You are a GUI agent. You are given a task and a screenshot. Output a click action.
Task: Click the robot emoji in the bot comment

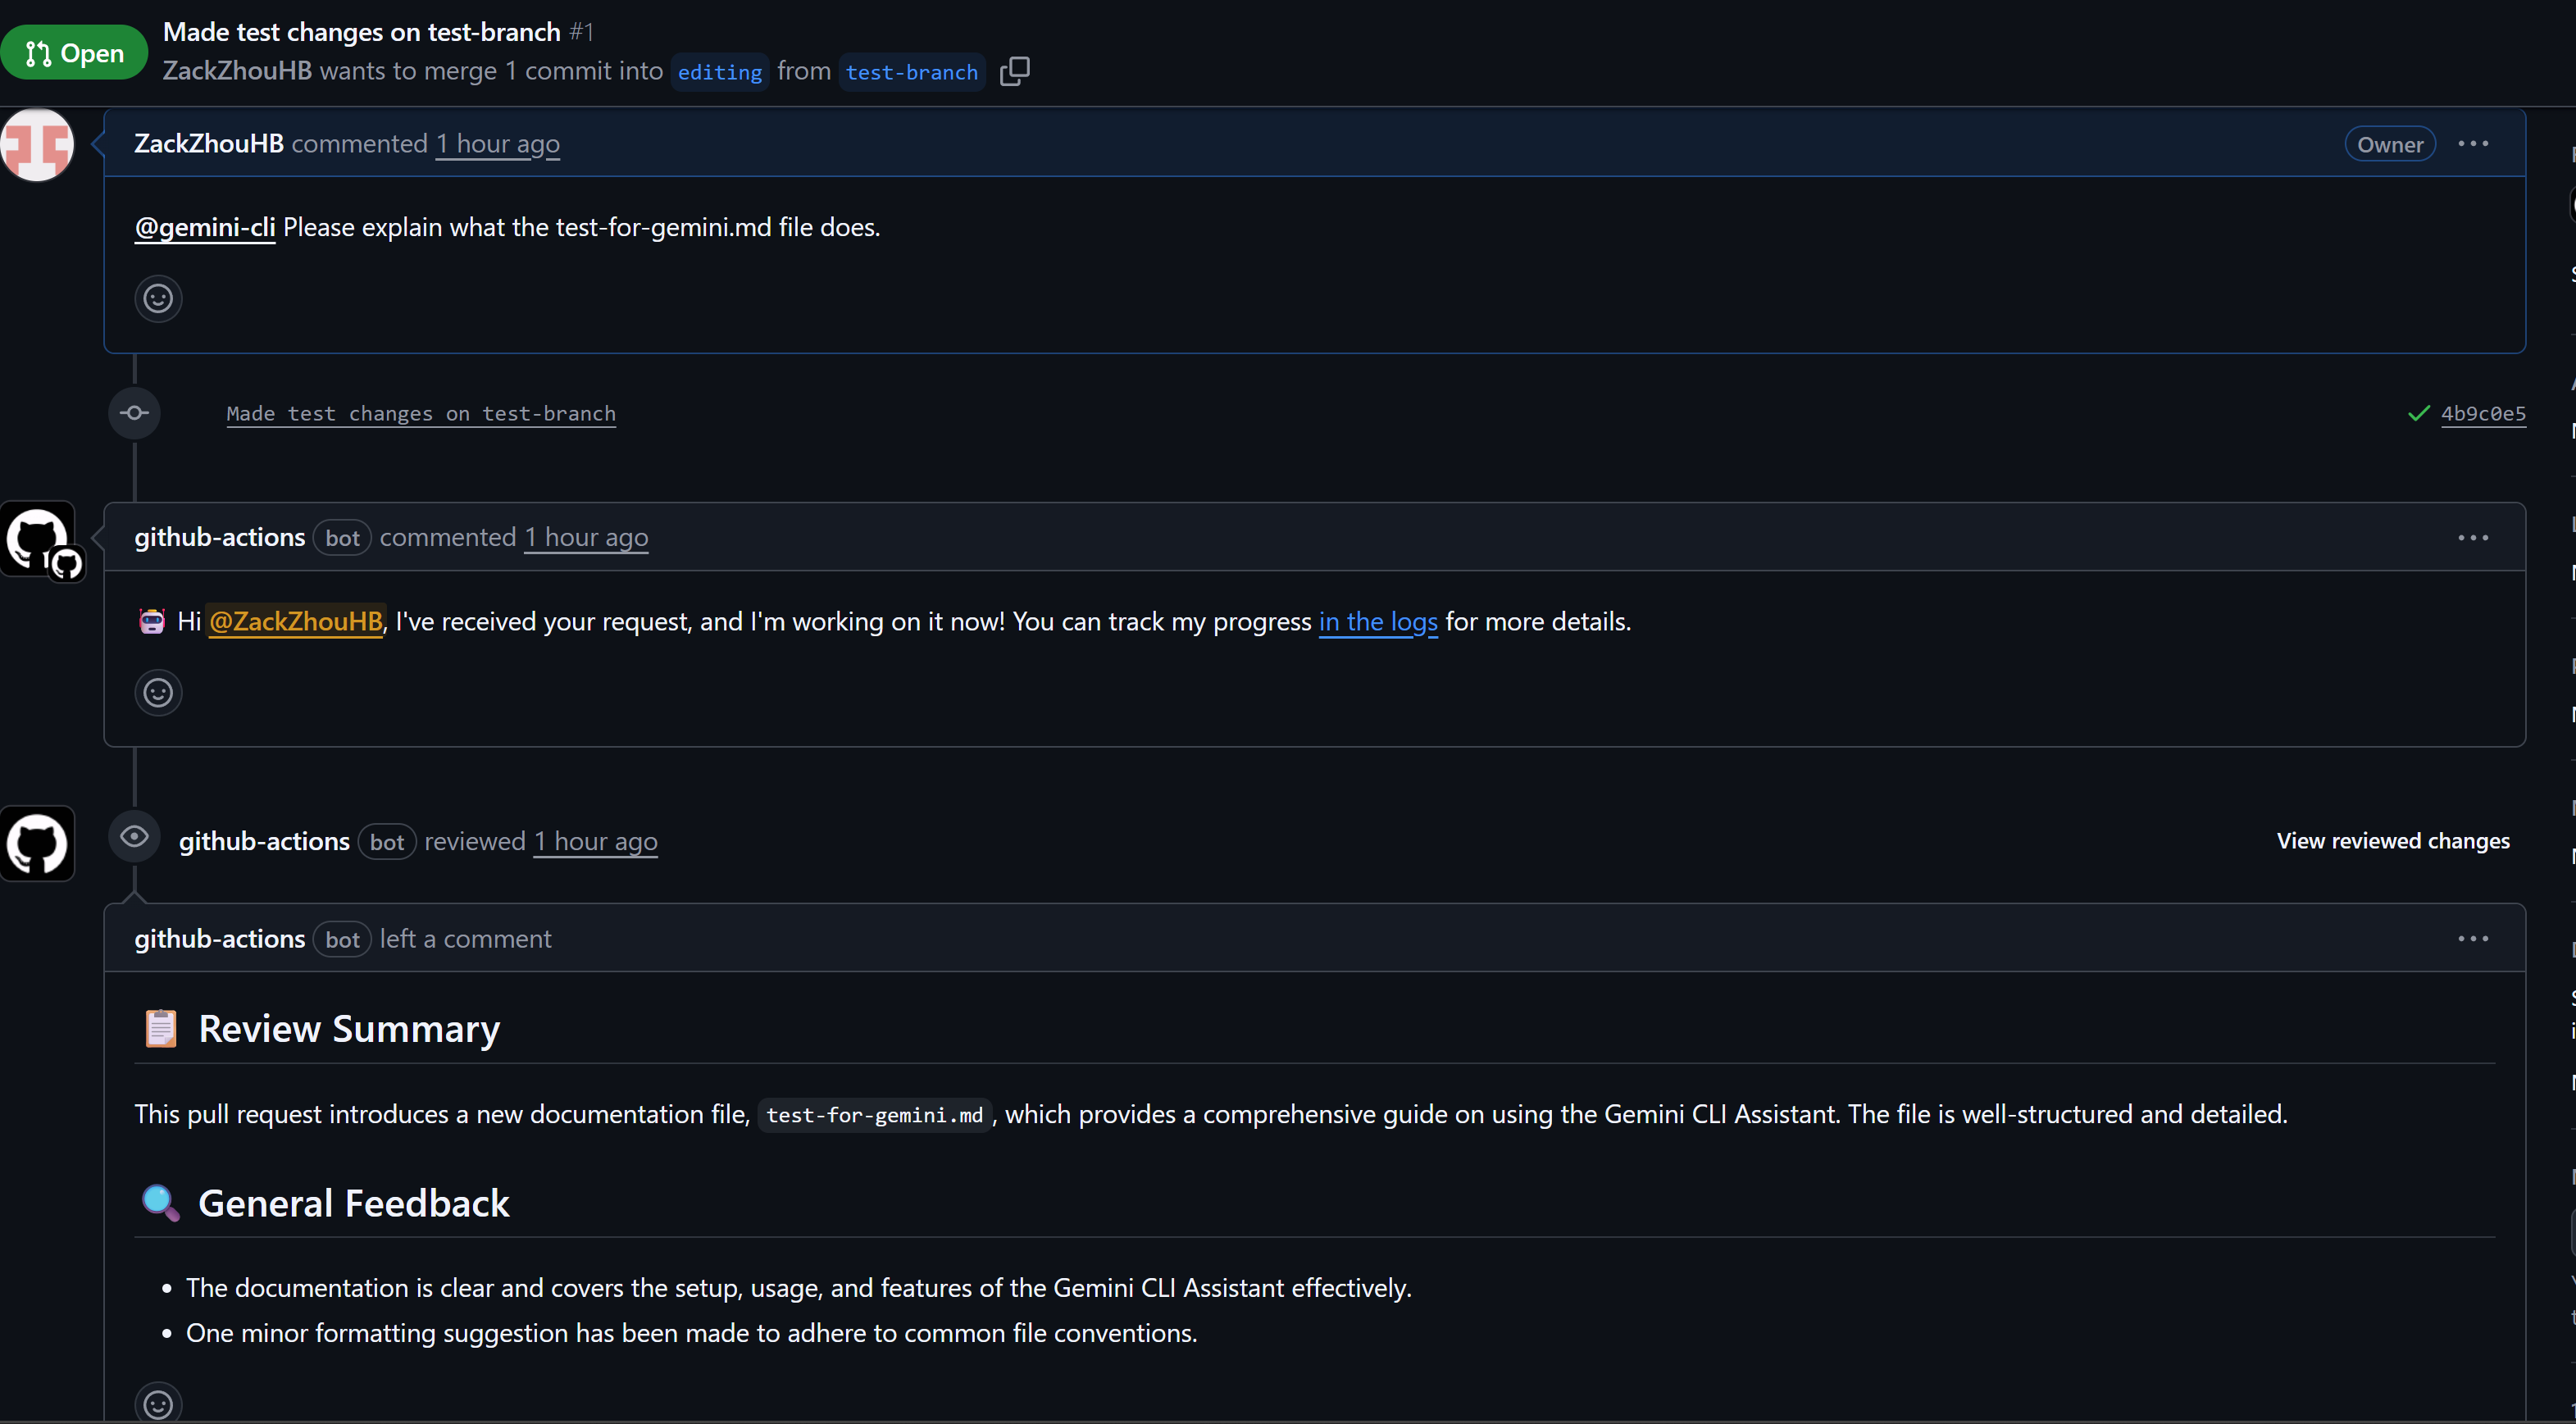click(152, 622)
